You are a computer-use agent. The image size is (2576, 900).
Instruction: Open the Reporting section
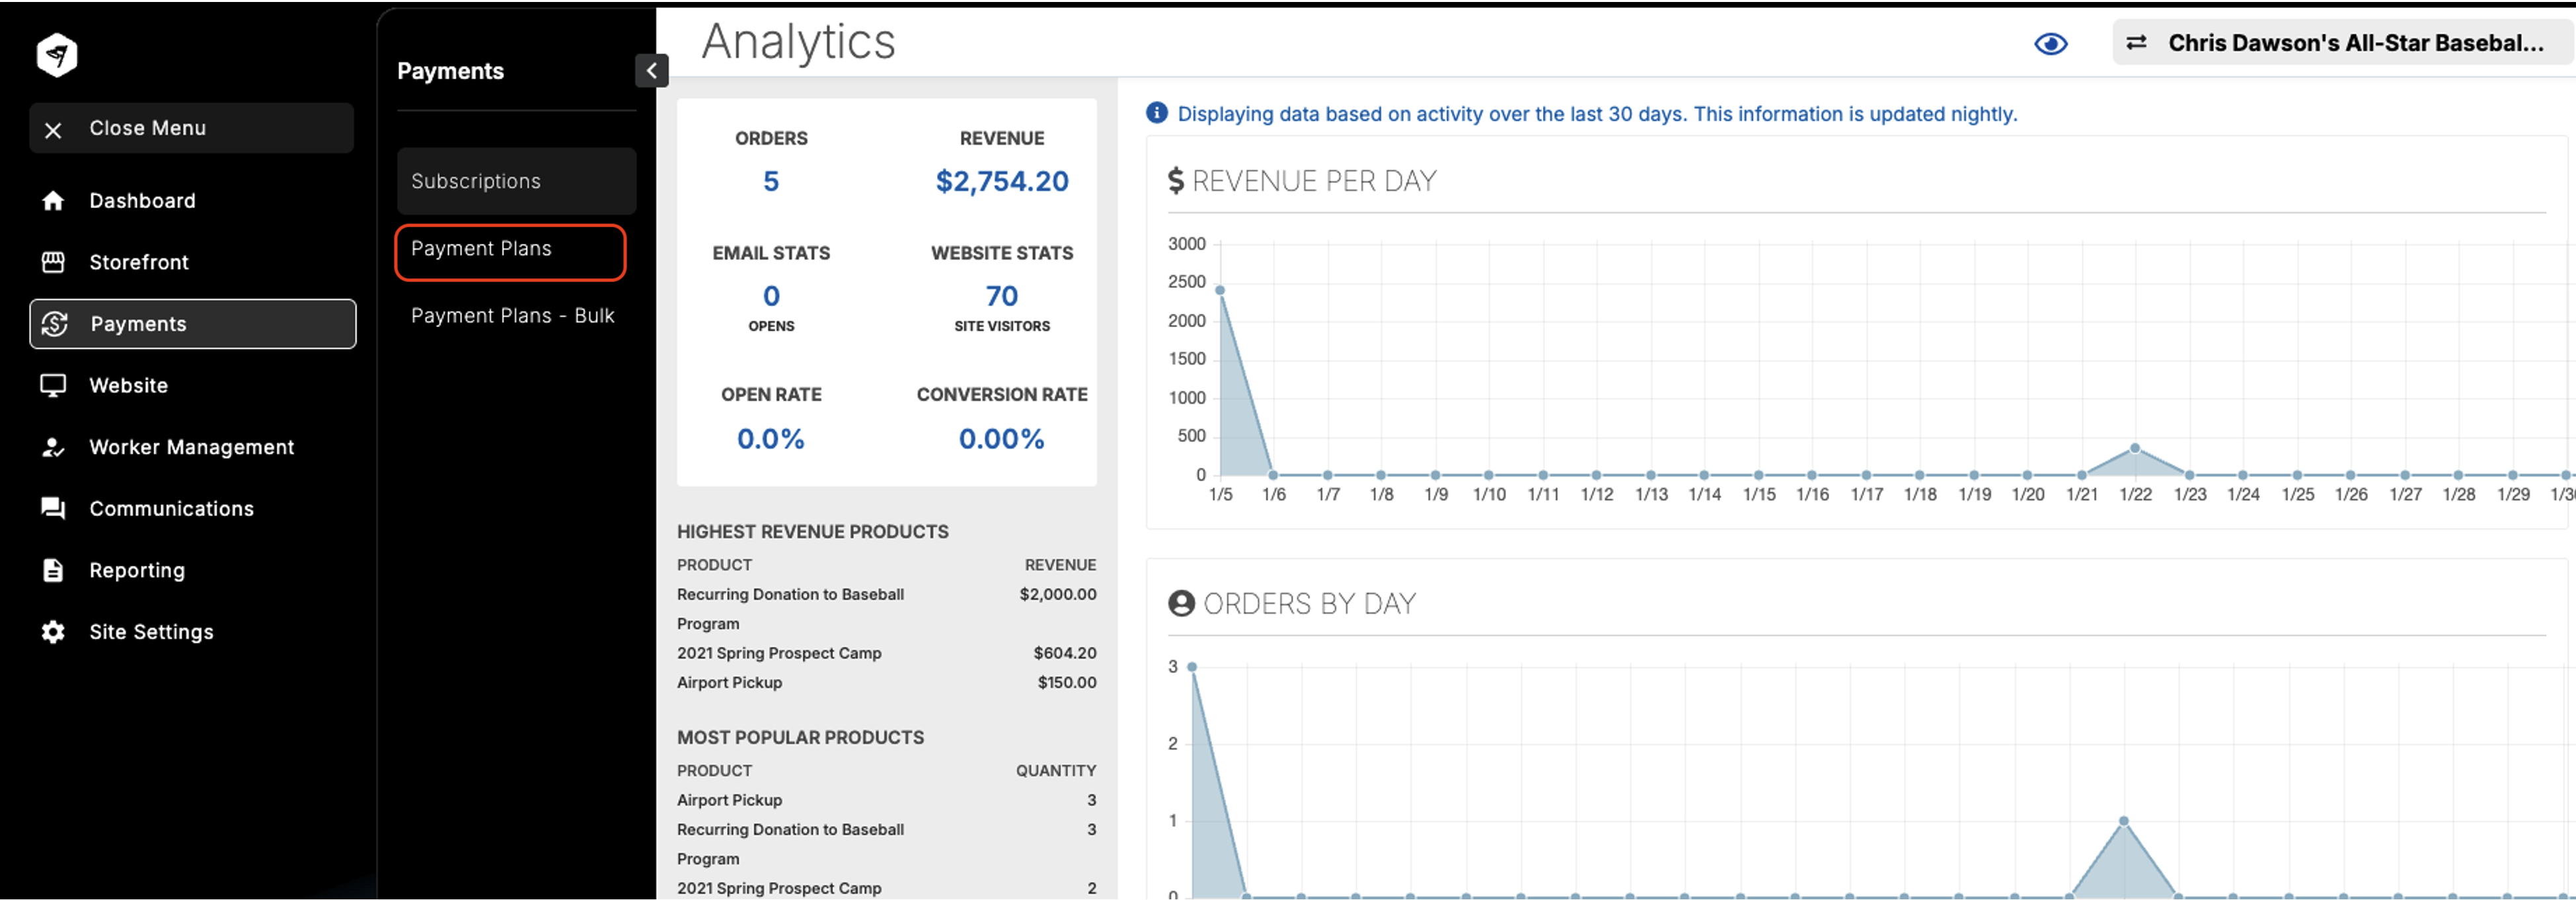point(137,570)
